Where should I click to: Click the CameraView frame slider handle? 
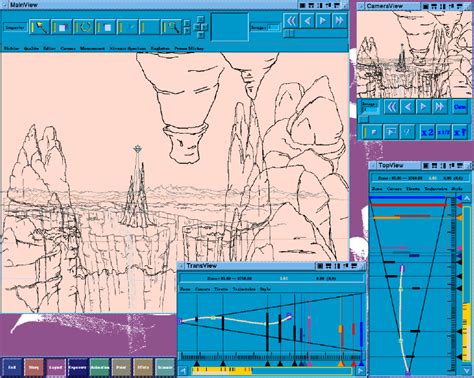(365, 119)
